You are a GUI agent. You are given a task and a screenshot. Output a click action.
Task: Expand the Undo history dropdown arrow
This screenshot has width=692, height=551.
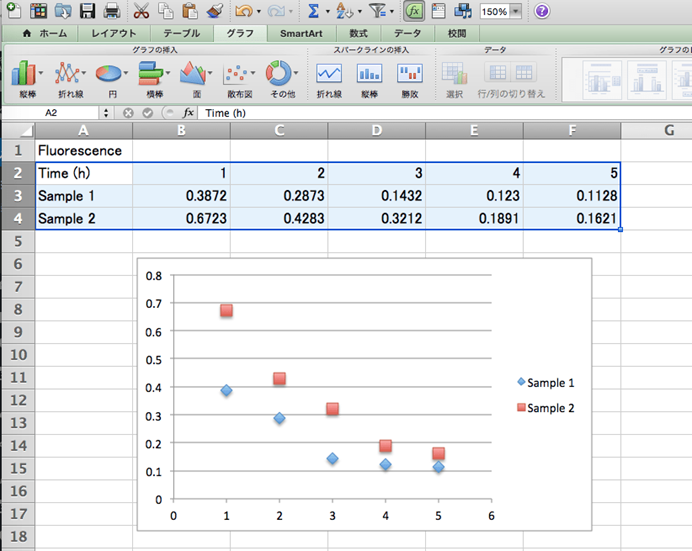(x=259, y=12)
